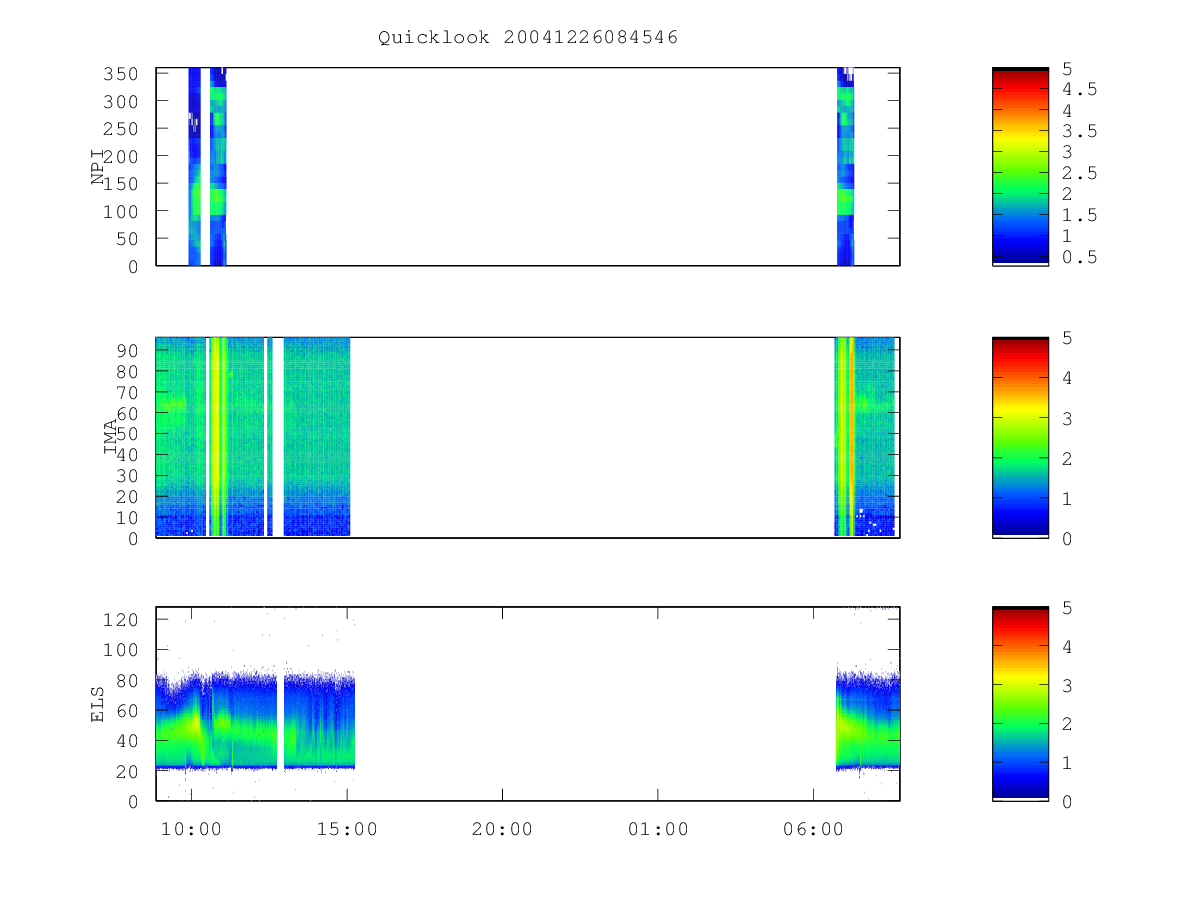Click the 2.5 label on NPI colorbar
1200x900 pixels.
point(1079,174)
